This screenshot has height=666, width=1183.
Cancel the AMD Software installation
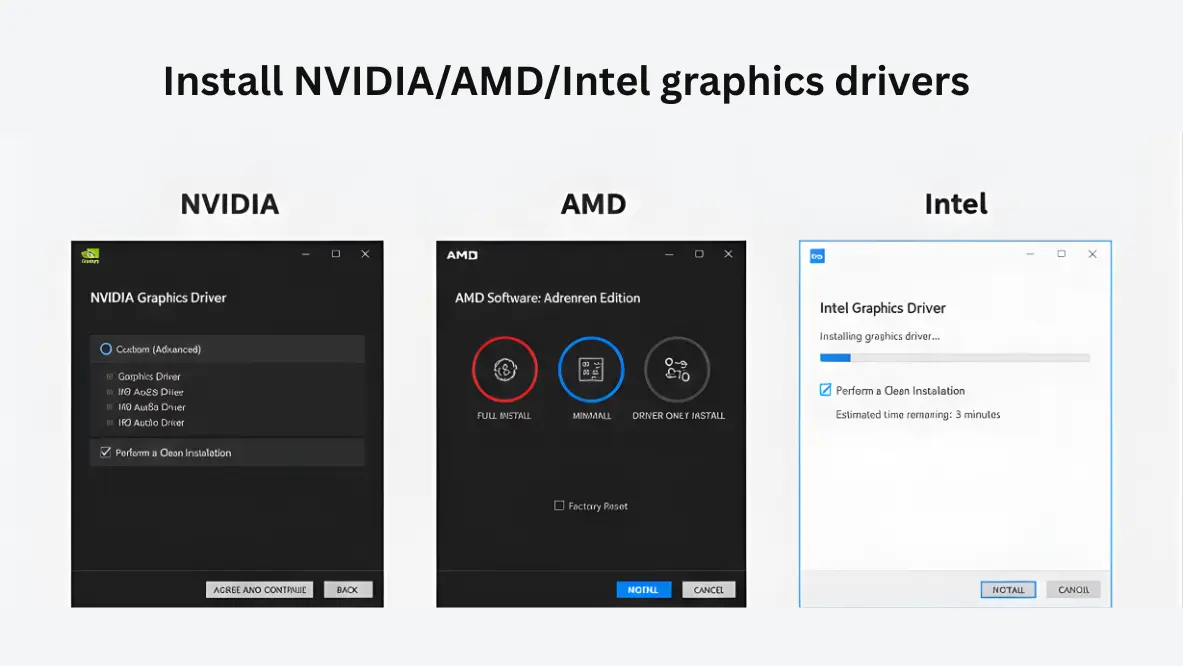708,590
